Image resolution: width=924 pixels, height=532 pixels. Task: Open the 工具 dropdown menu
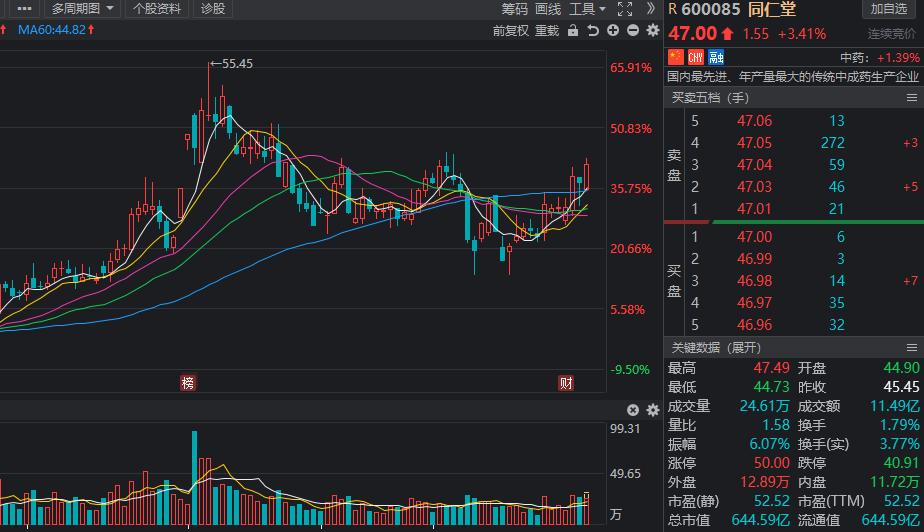[x=587, y=9]
